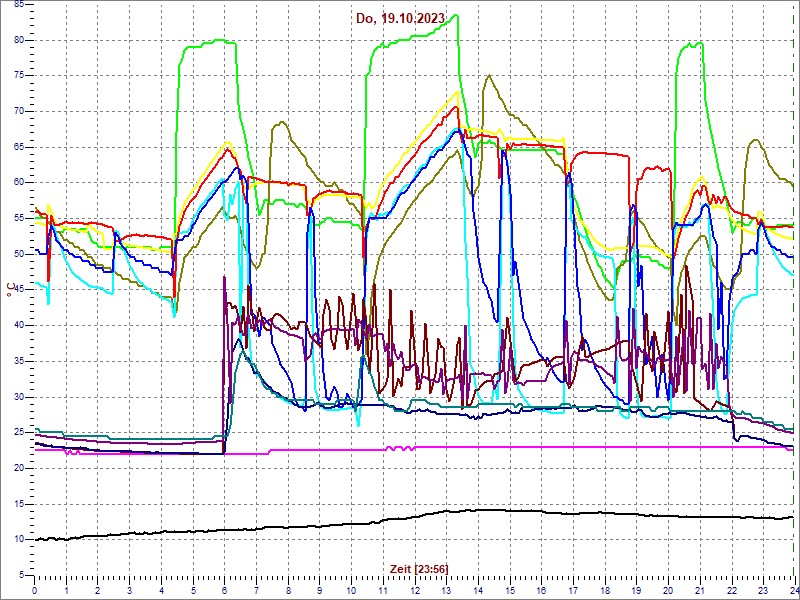The width and height of the screenshot is (800, 600).
Task: Click hour 16 on the time axis
Action: pyautogui.click(x=541, y=590)
